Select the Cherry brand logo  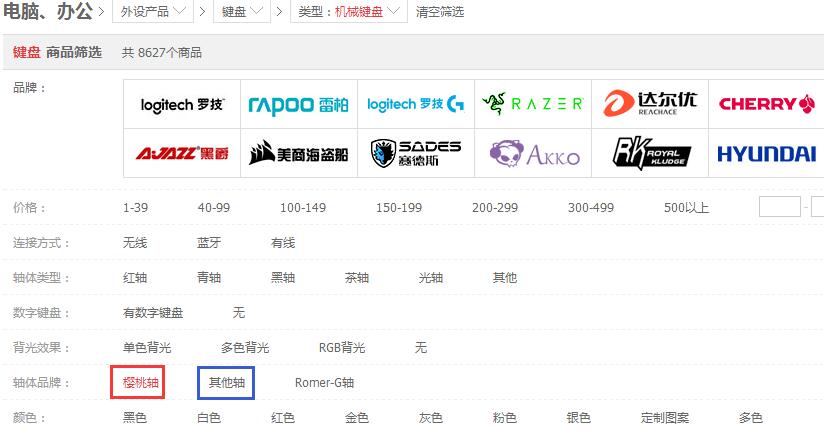[766, 104]
